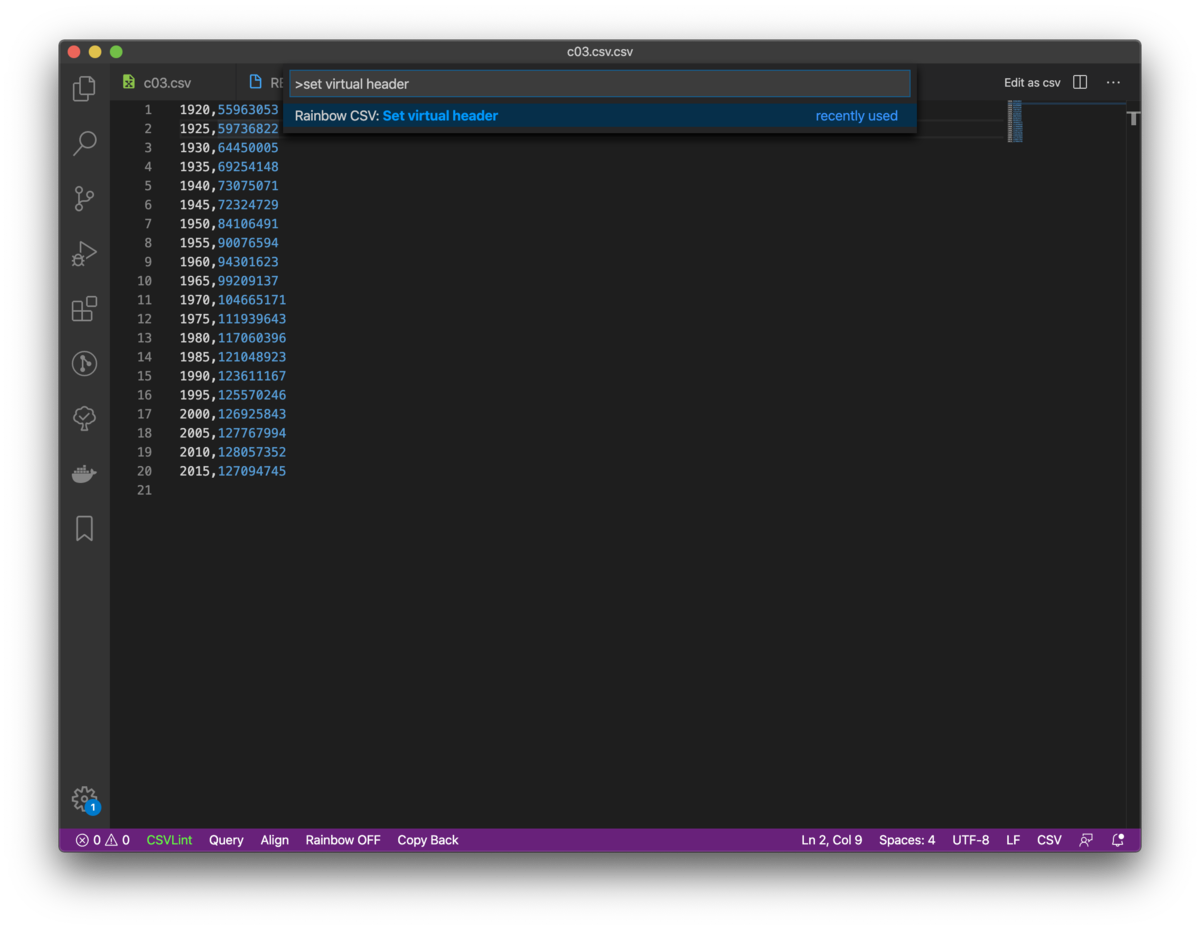The height and width of the screenshot is (930, 1200).
Task: Switch to the c03.csv tab
Action: tap(166, 82)
